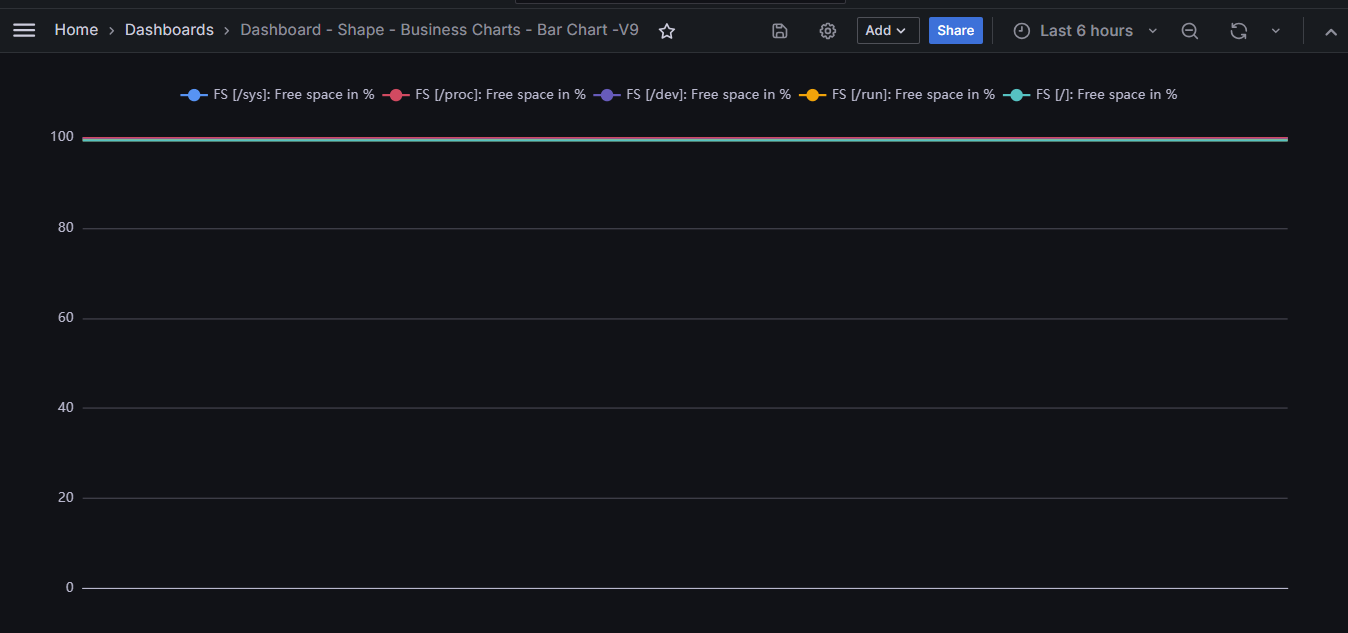Viewport: 1348px width, 633px height.
Task: Toggle FS [/dev] free space series
Action: tap(708, 95)
